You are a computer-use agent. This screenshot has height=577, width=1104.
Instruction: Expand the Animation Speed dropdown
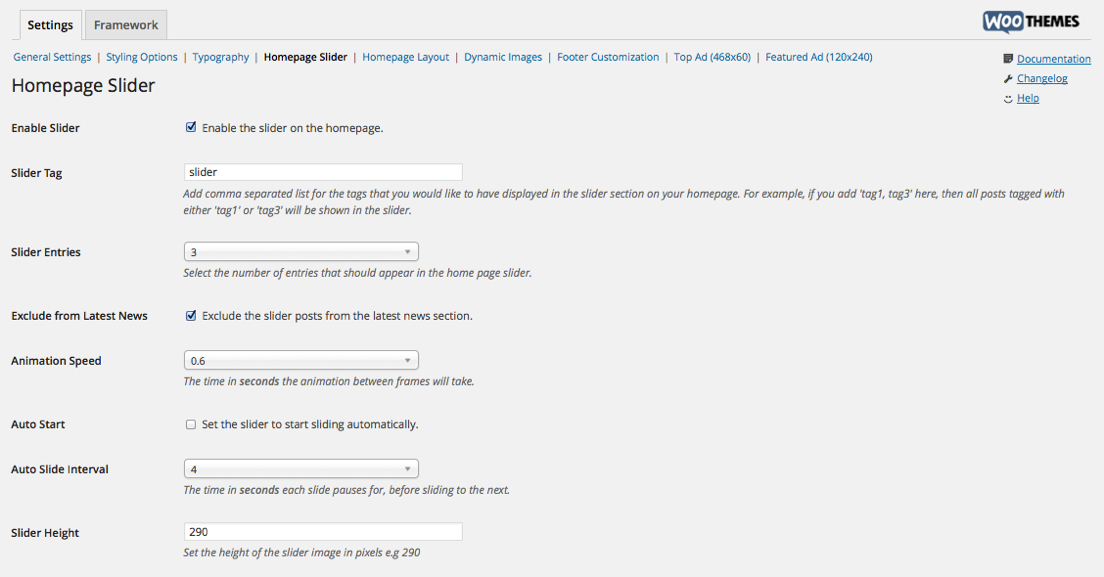(301, 361)
